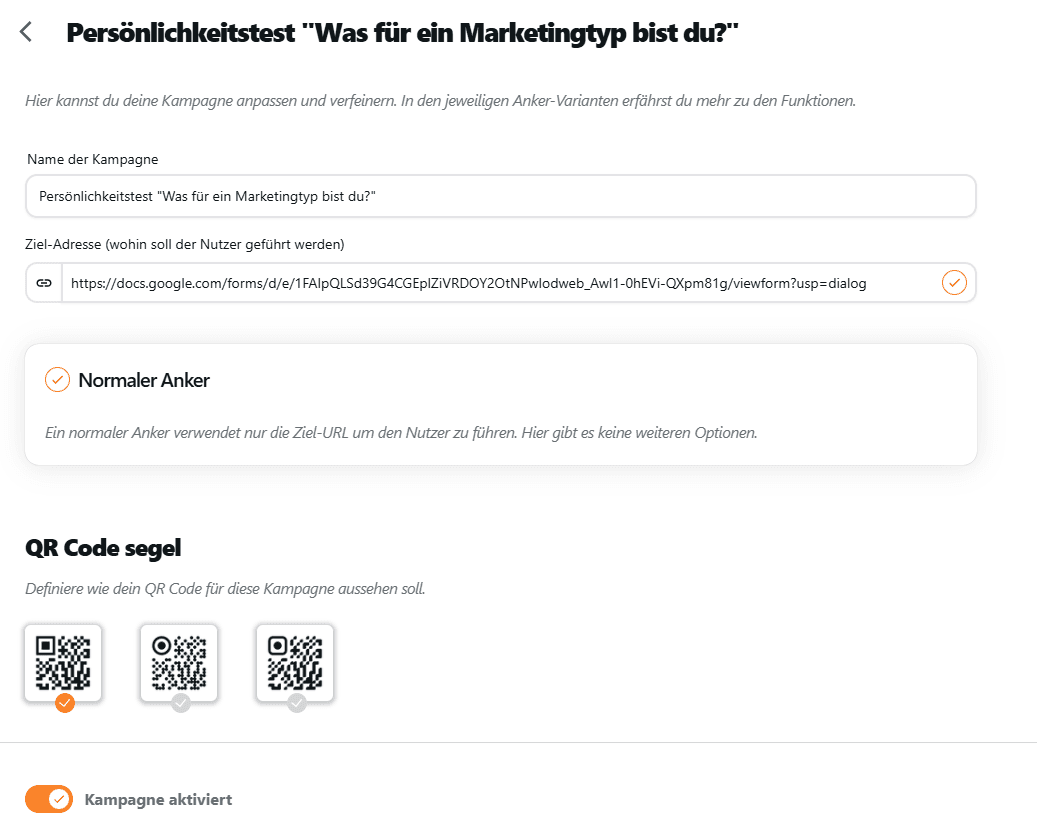The image size is (1037, 822).
Task: Pick the third QR code style thumbnail
Action: 294,661
